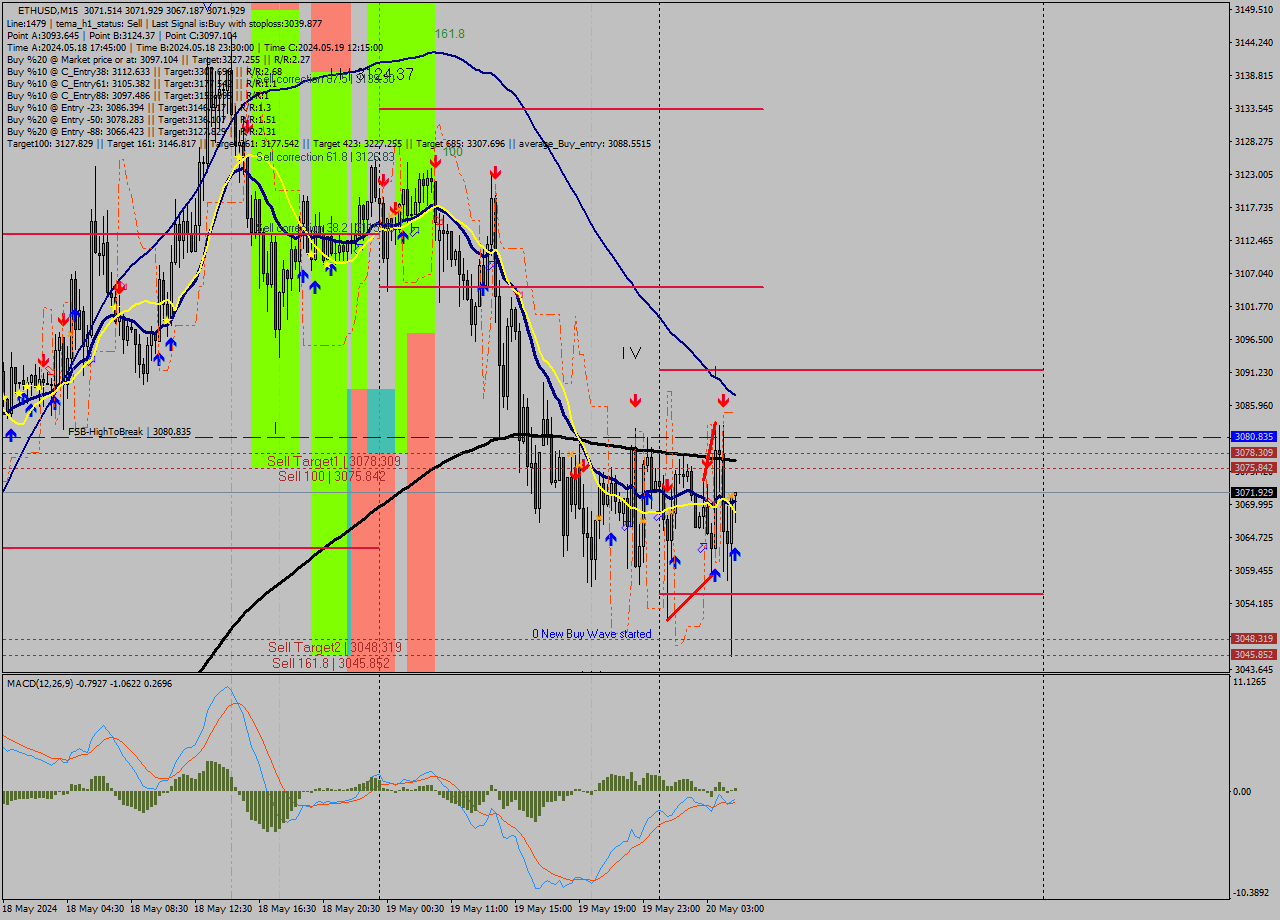Click the hollow blue arrow signal near the recent low
The height and width of the screenshot is (920, 1280).
[702, 548]
